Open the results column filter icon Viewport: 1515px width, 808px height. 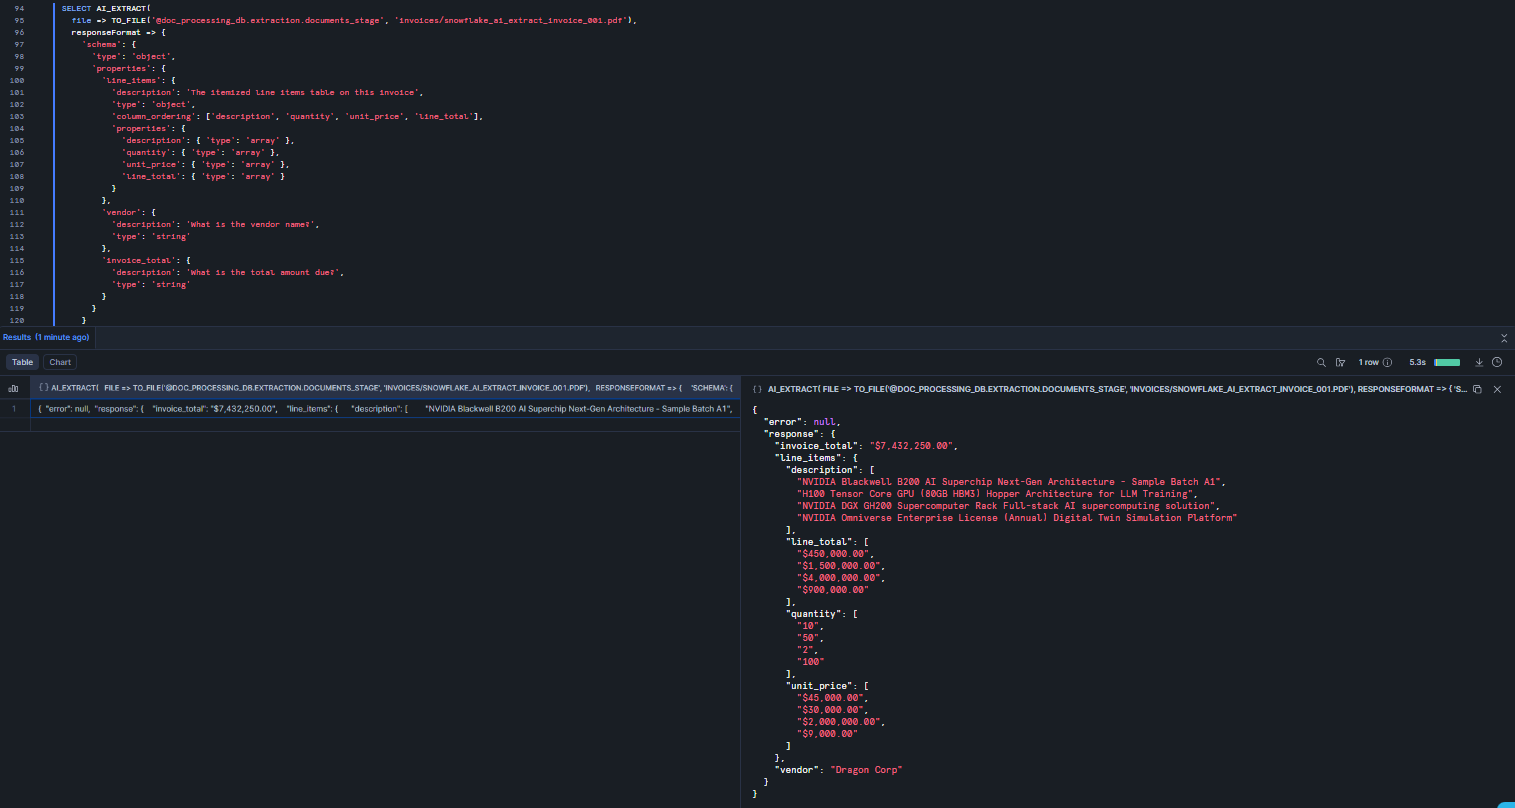[1340, 362]
